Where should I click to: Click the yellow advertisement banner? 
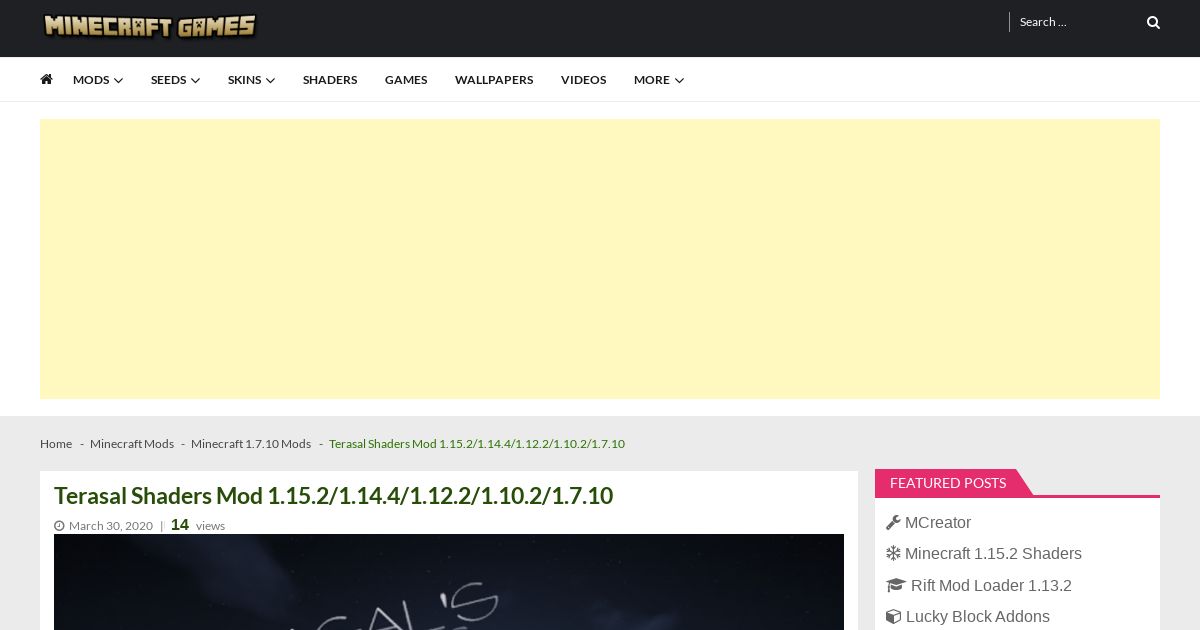coord(600,259)
